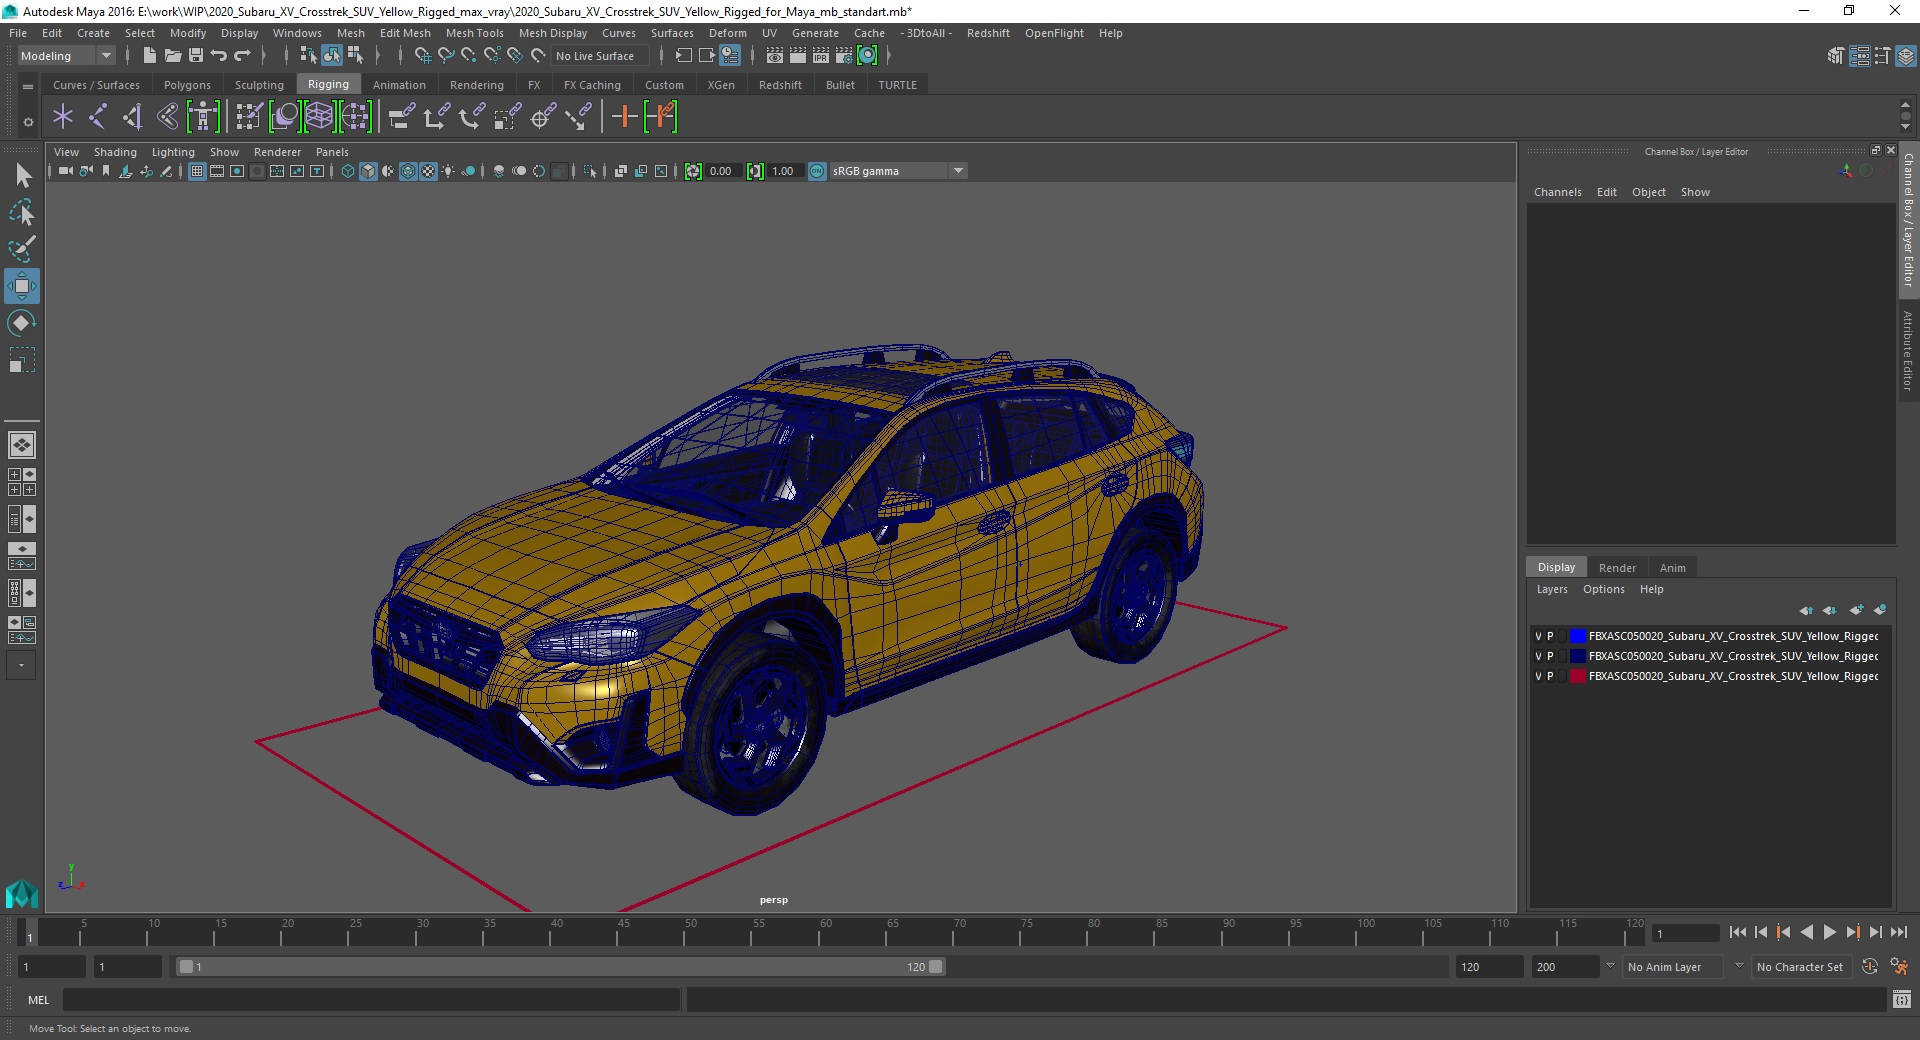This screenshot has height=1040, width=1920.
Task: Toggle playback P of blue-swatch layer
Action: click(x=1551, y=636)
